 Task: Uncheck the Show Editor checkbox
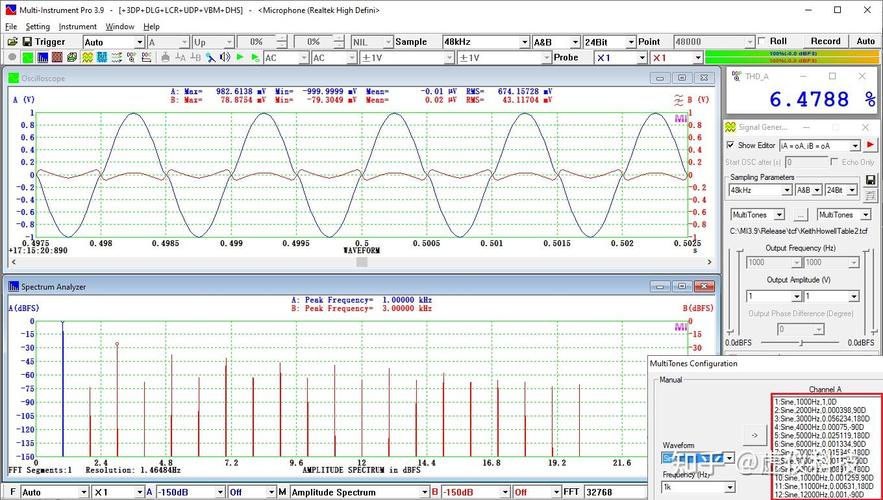(730, 145)
